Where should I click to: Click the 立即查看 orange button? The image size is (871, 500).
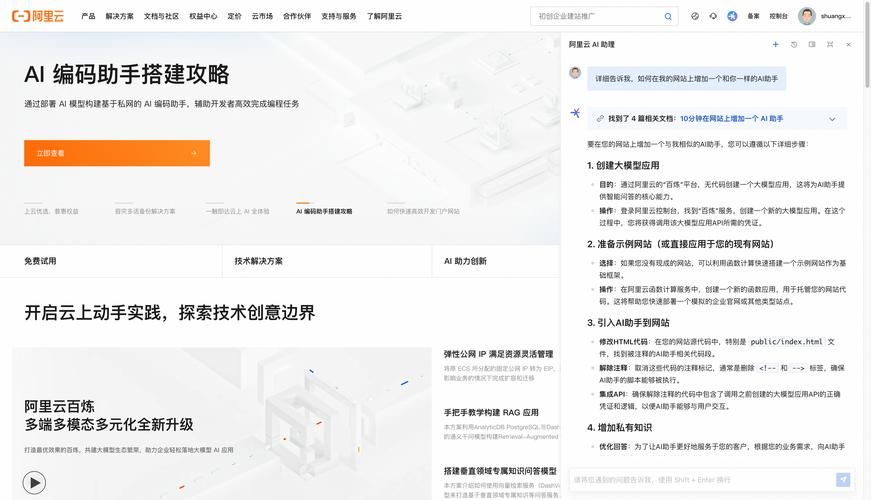click(117, 153)
